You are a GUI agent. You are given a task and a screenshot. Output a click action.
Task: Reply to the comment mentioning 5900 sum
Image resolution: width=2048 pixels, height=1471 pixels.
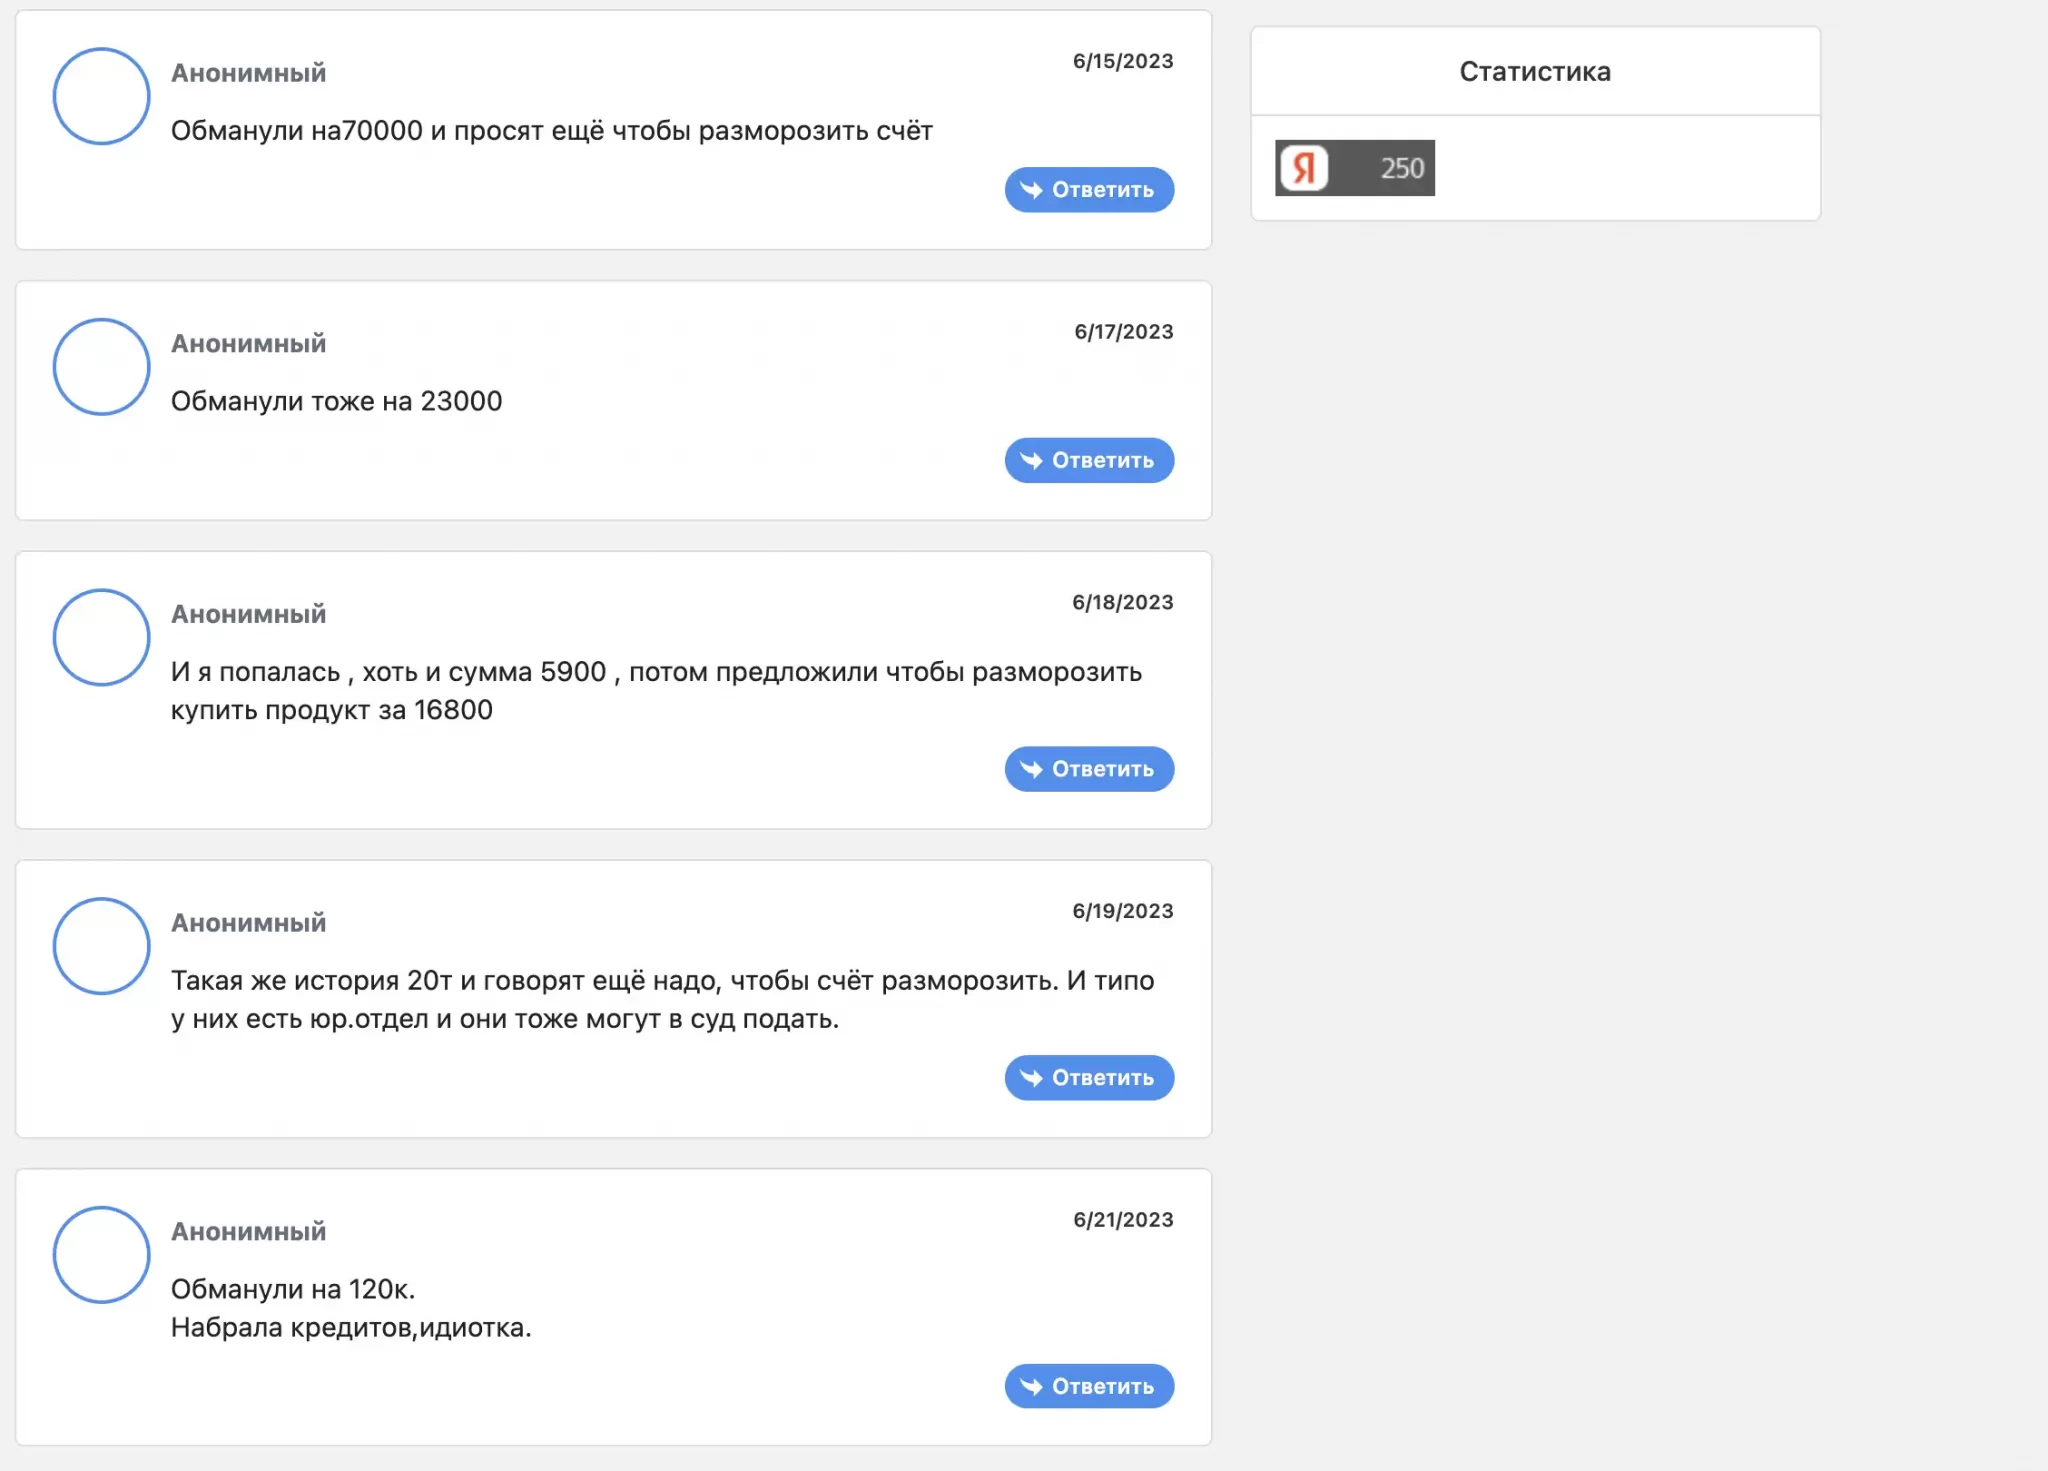(x=1089, y=769)
